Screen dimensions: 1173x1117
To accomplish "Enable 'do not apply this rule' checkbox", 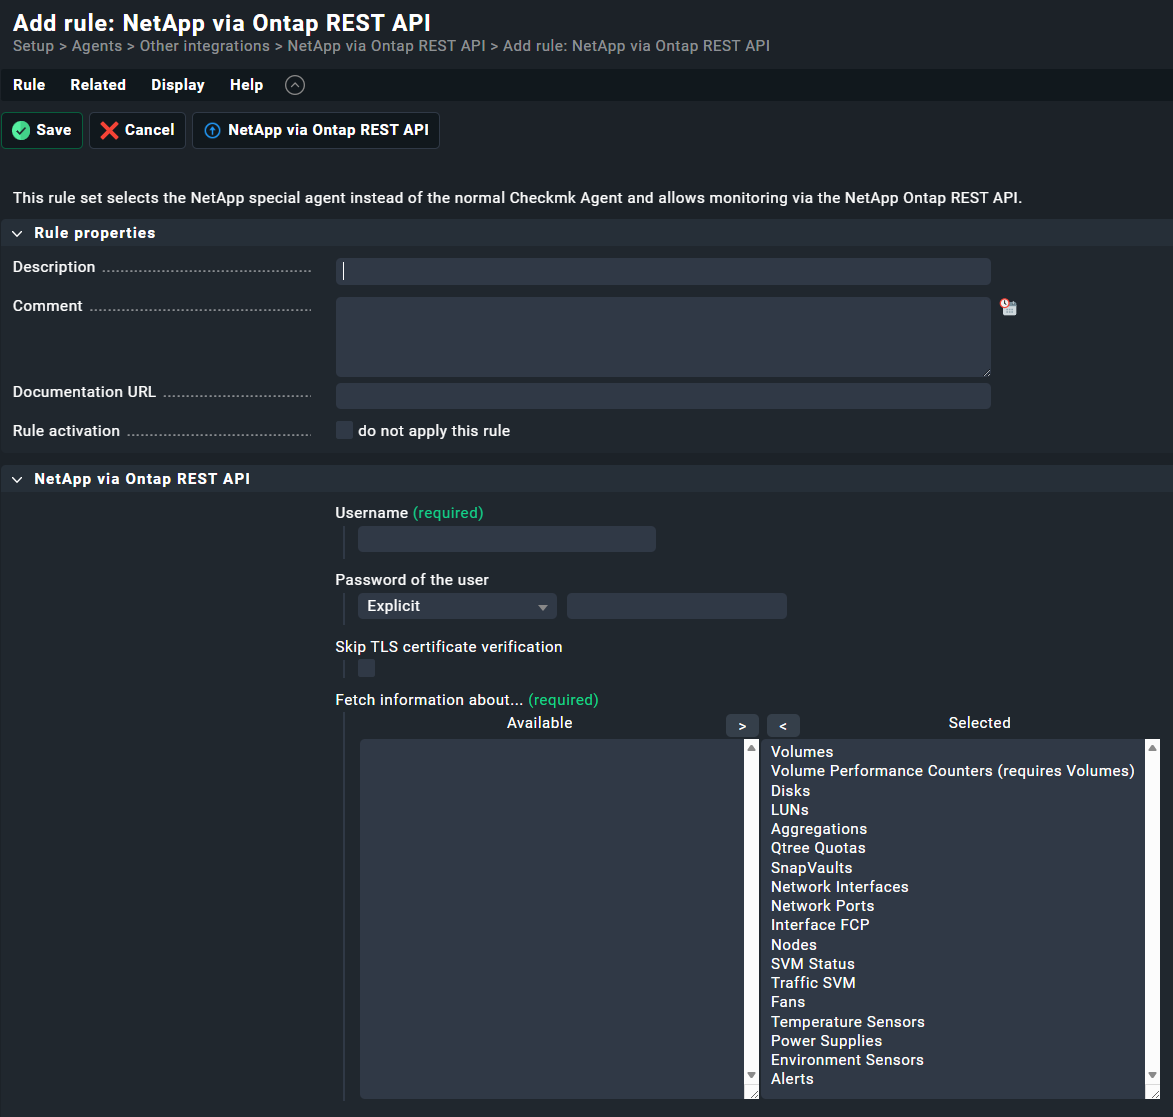I will click(345, 431).
